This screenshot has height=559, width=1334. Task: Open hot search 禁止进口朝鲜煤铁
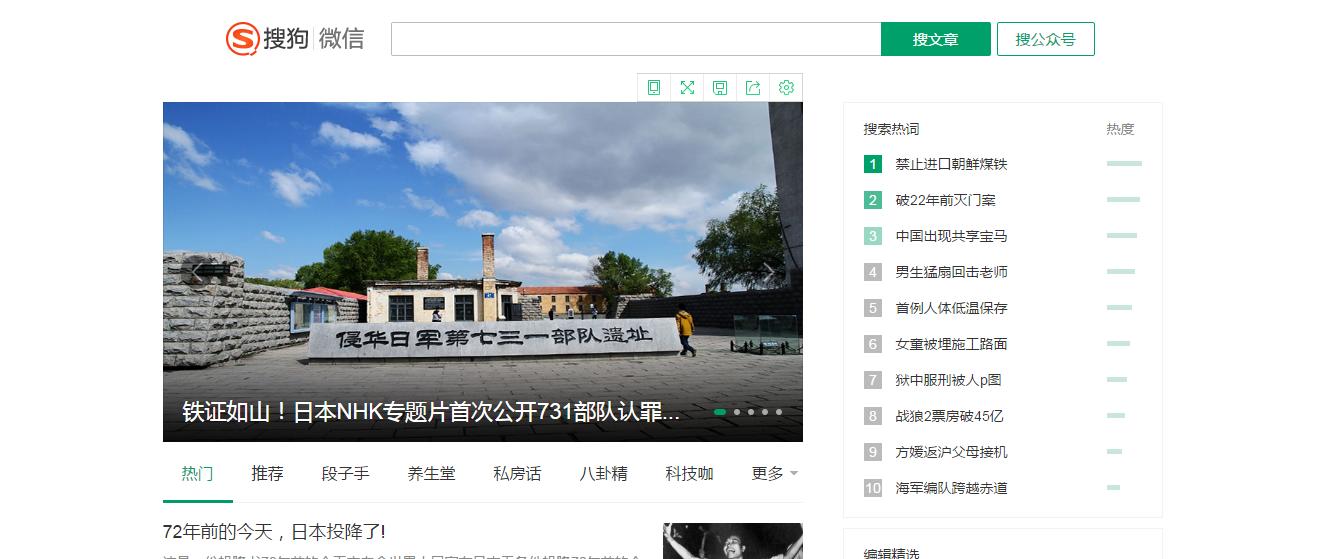951,164
